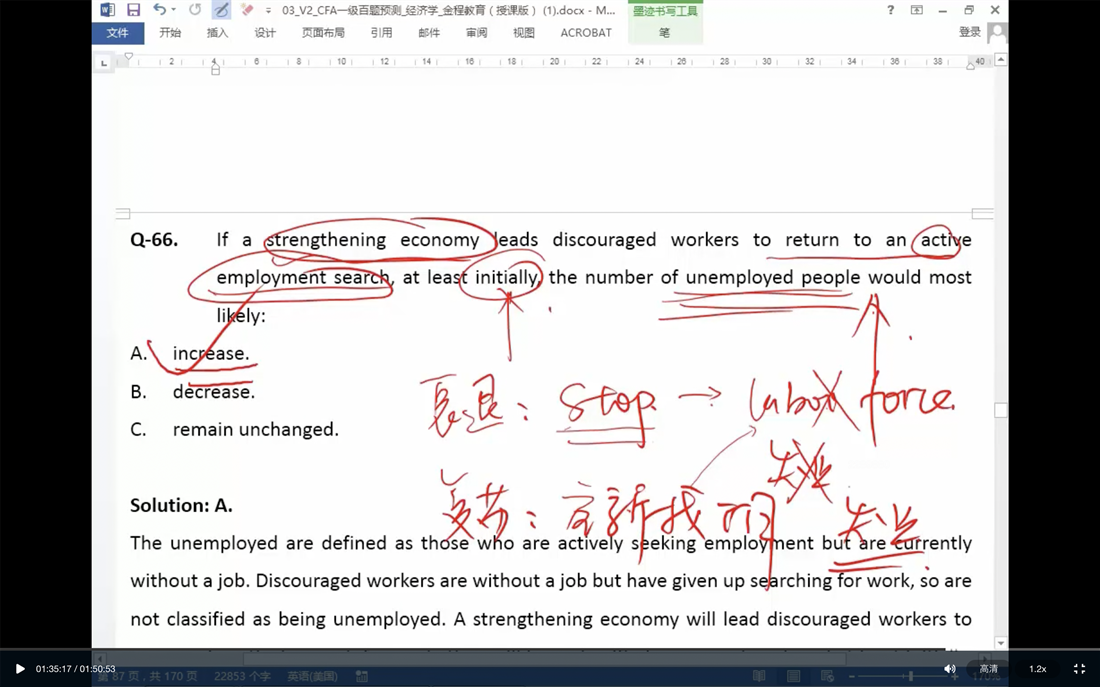Open Customize Quick Access Toolbar dropdown
The width and height of the screenshot is (1100, 687).
click(x=268, y=11)
